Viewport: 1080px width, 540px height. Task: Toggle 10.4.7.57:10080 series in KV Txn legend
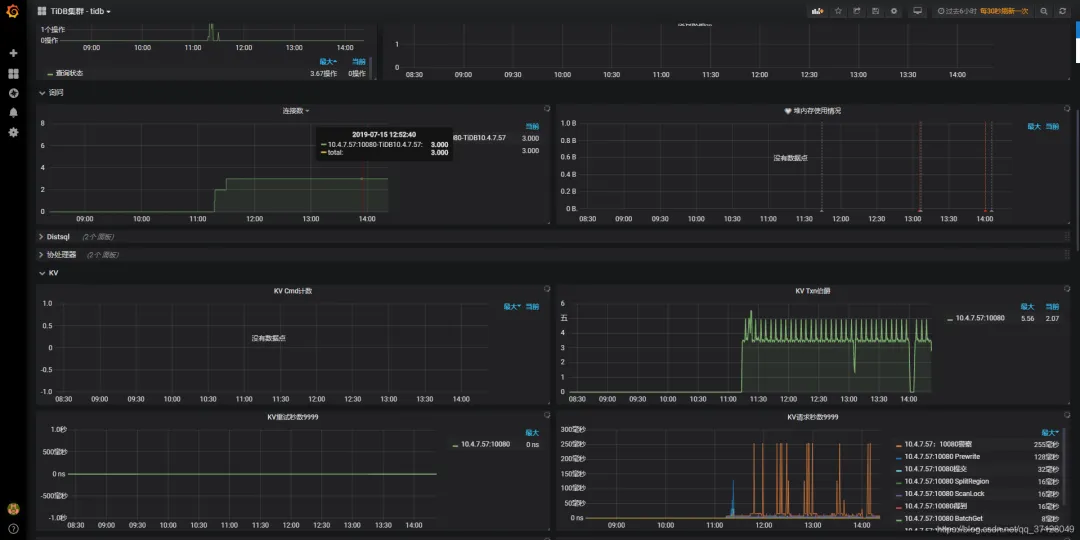point(980,318)
